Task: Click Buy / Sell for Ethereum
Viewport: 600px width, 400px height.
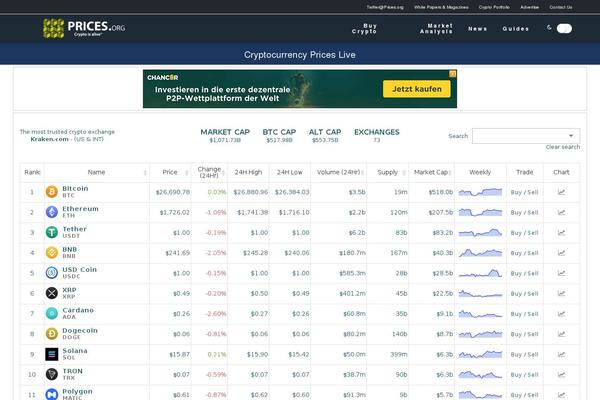Action: [525, 212]
